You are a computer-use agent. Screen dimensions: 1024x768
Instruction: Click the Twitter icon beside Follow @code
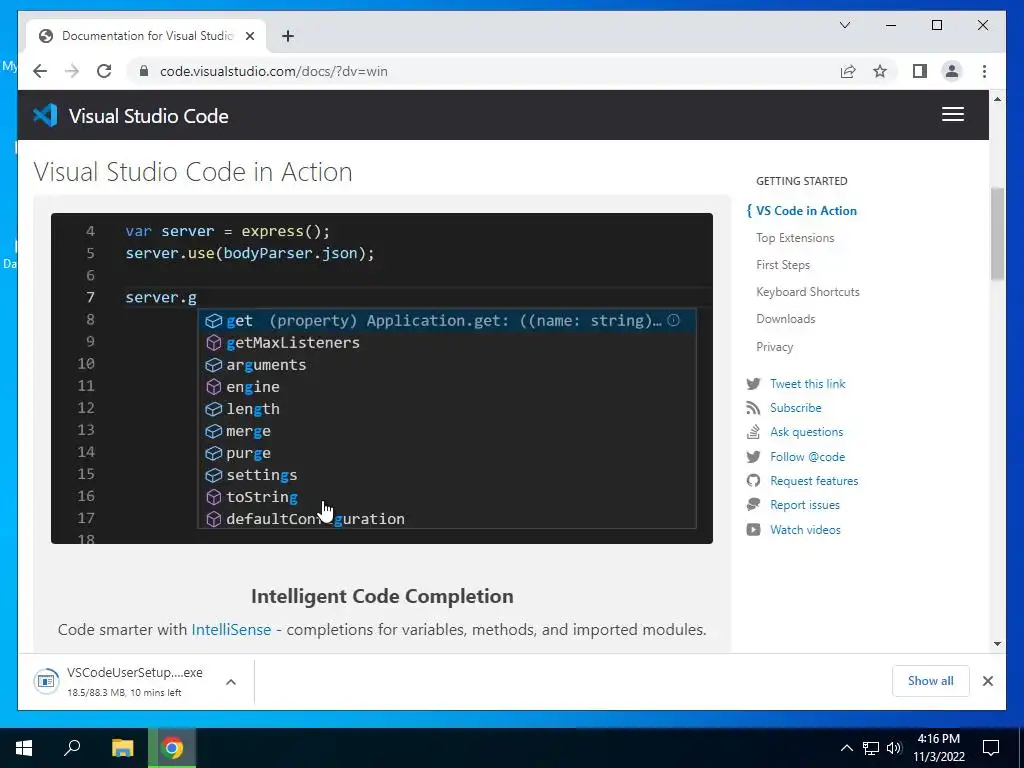[x=754, y=456]
